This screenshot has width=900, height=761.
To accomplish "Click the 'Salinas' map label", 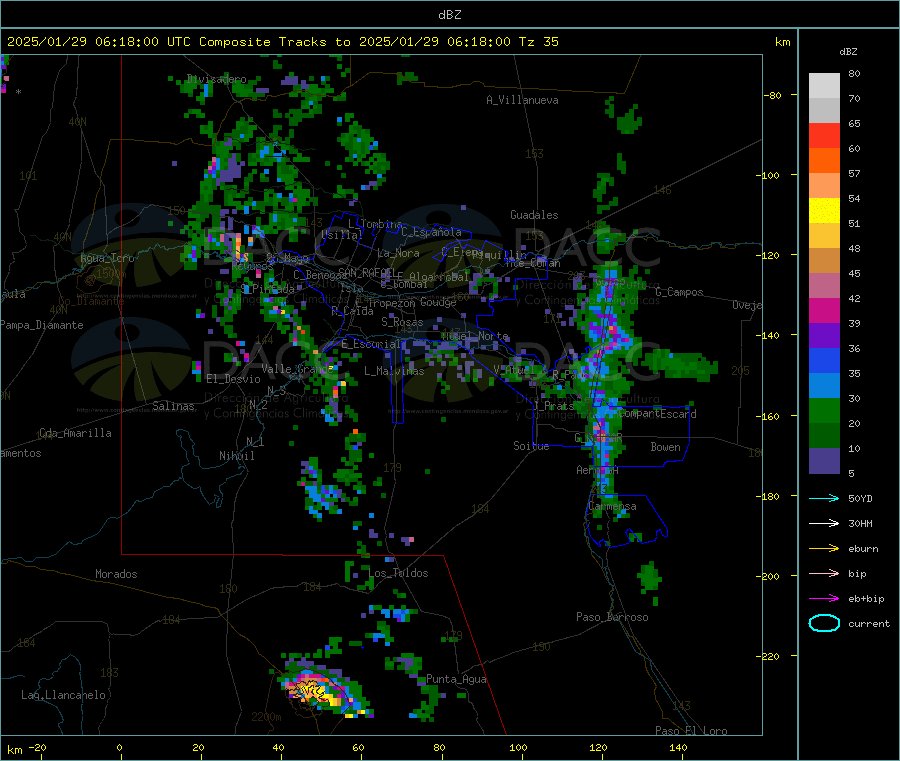I will 173,406.
